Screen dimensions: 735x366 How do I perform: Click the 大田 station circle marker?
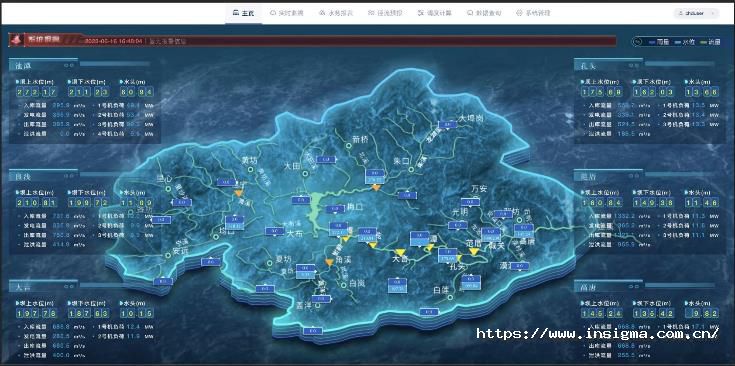click(305, 174)
